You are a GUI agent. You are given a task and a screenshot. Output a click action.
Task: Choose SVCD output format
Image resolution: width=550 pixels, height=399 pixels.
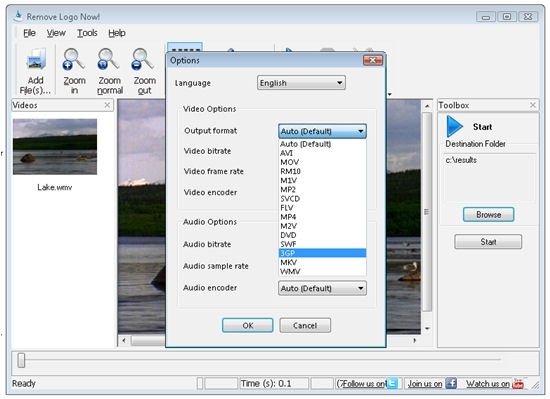point(322,198)
